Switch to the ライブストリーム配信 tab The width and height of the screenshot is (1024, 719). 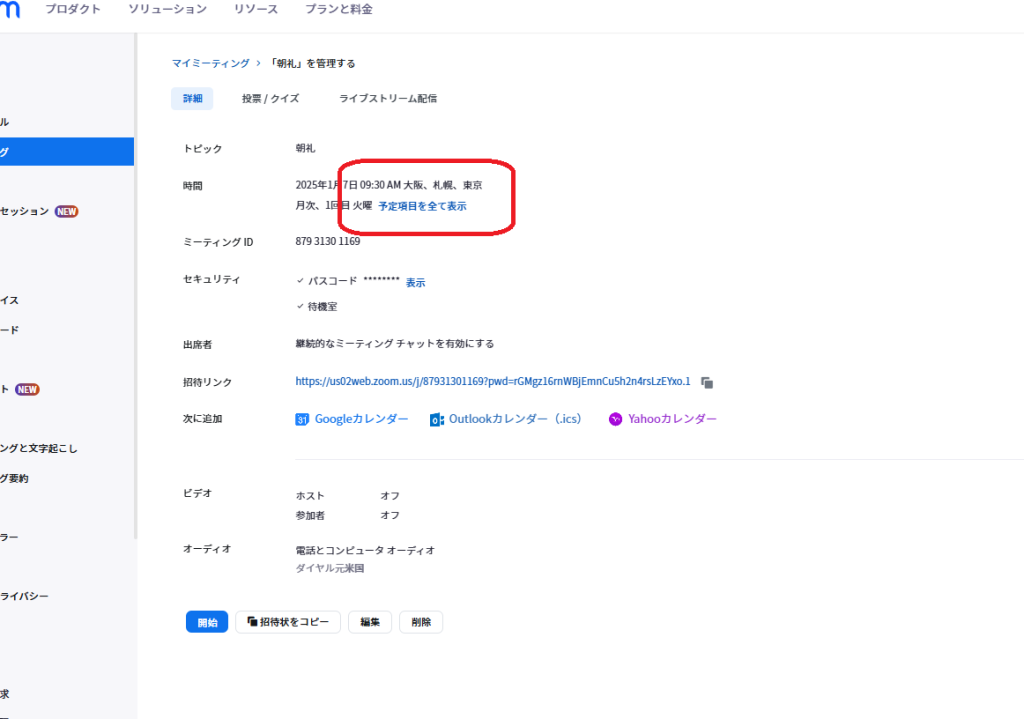pos(388,98)
